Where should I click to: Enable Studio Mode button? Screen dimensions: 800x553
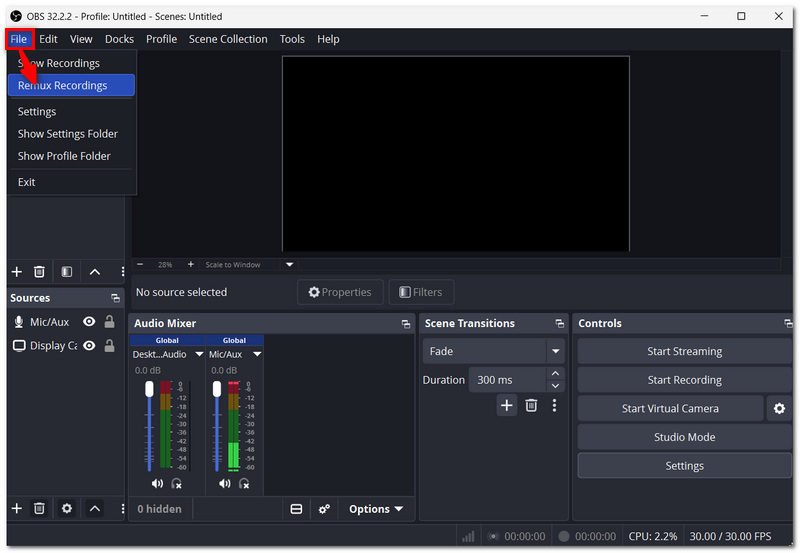pos(684,437)
